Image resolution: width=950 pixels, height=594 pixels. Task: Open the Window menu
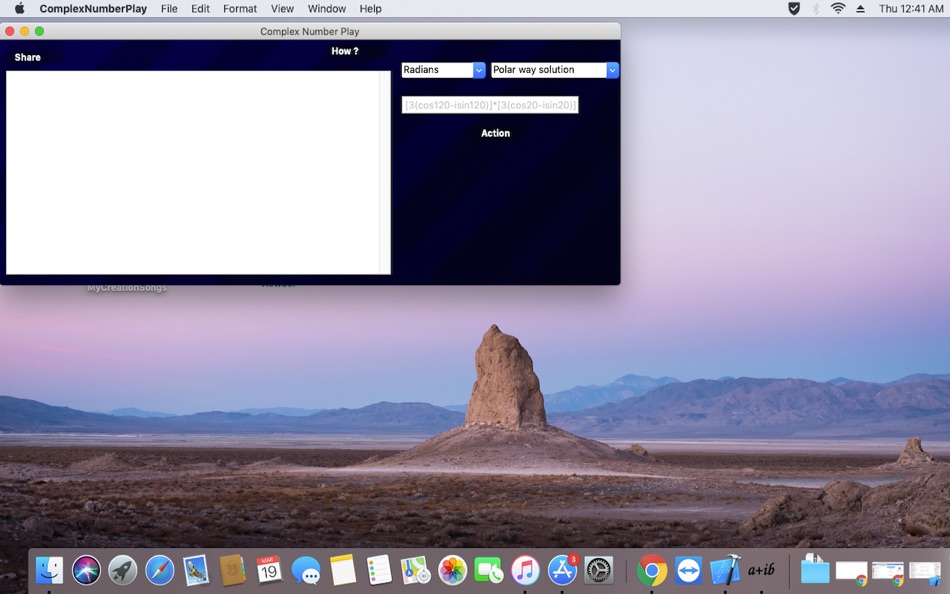pyautogui.click(x=327, y=8)
